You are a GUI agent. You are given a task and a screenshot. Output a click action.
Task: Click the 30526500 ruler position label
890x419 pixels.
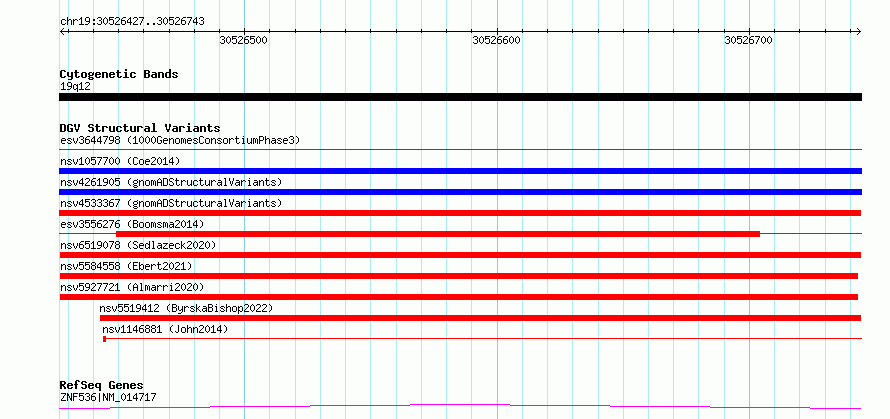point(244,41)
